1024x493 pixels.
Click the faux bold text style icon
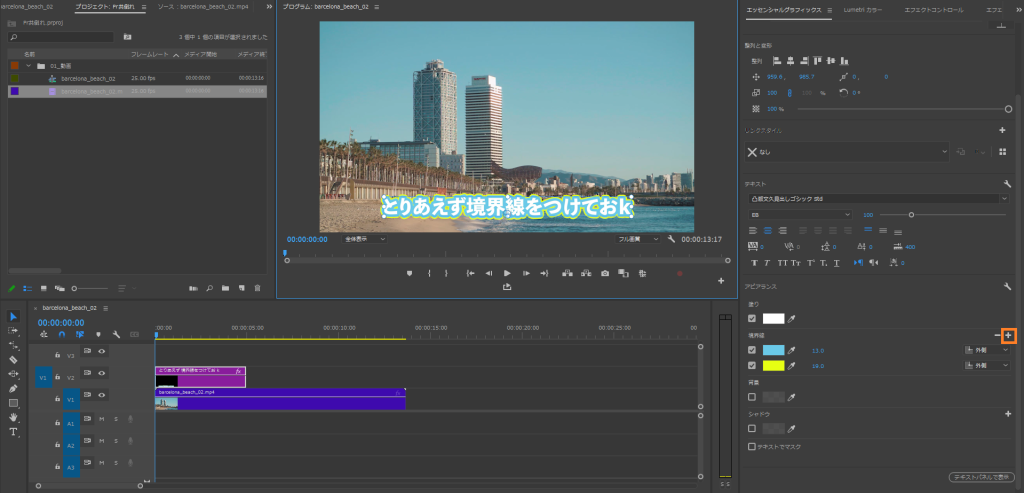coord(754,262)
